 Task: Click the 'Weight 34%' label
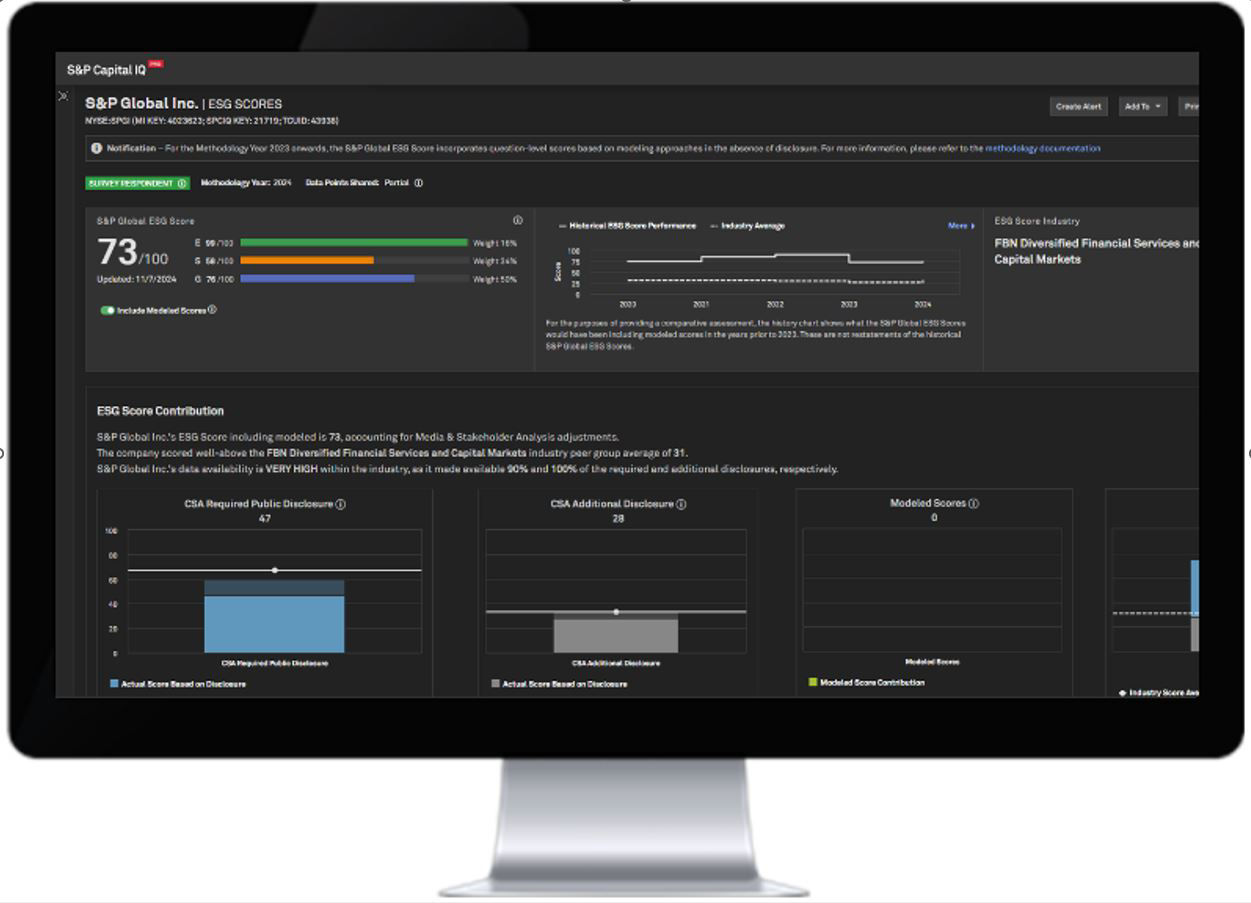point(495,261)
